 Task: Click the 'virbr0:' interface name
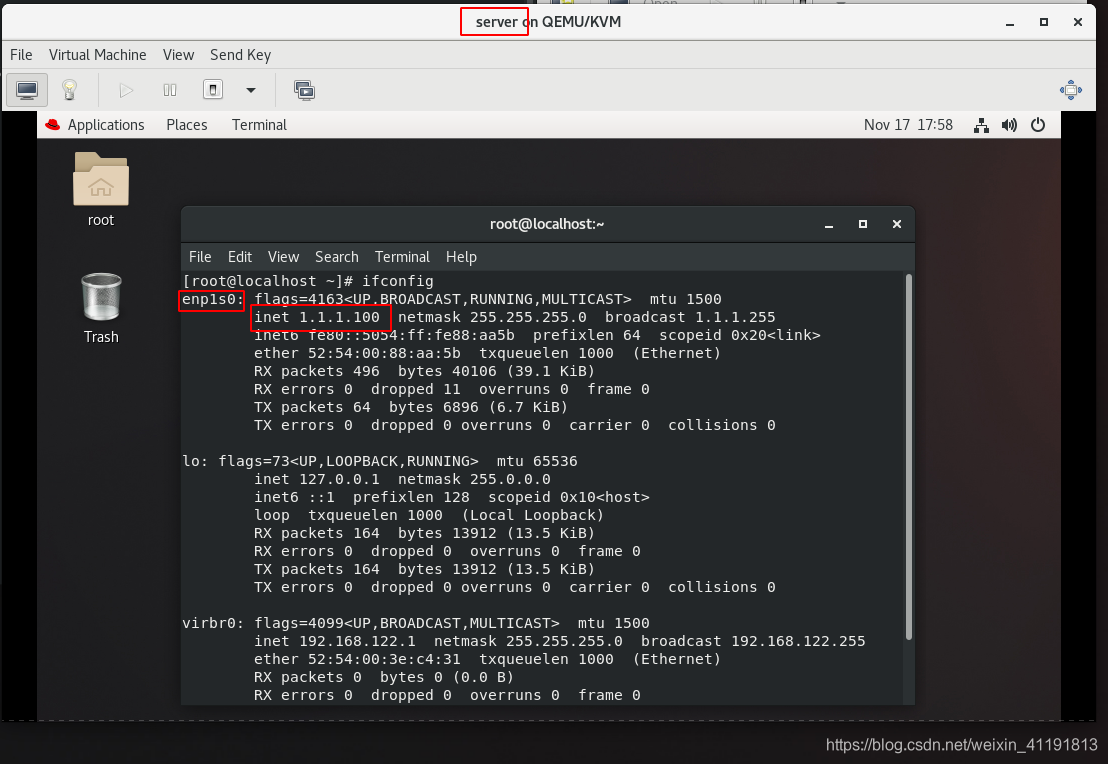pyautogui.click(x=213, y=623)
